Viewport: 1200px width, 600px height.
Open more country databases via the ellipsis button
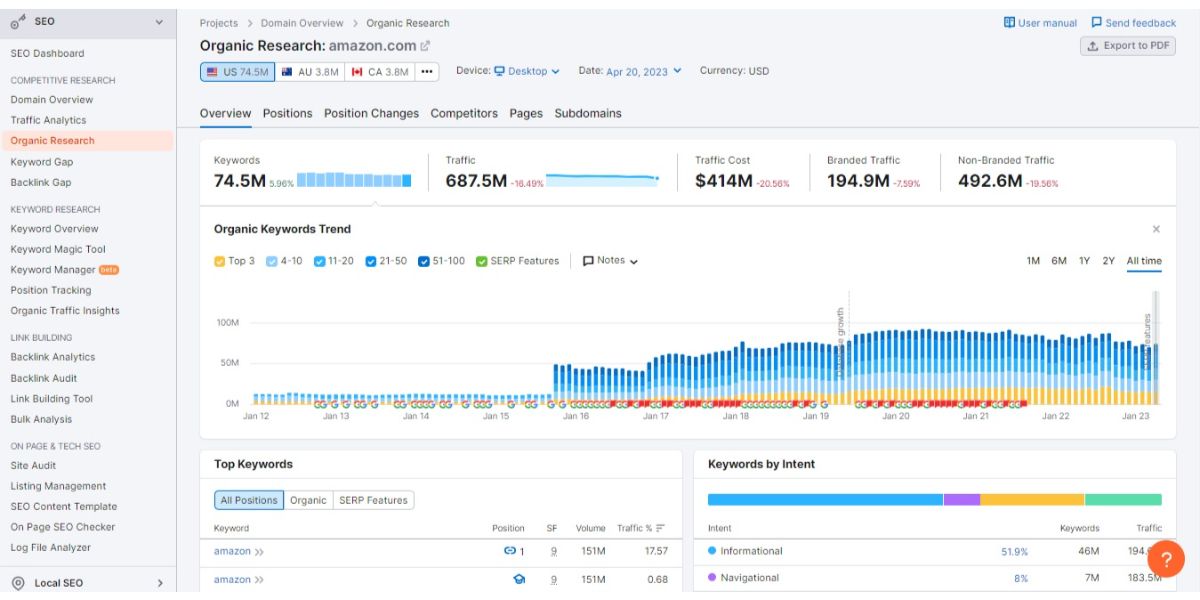coord(427,71)
